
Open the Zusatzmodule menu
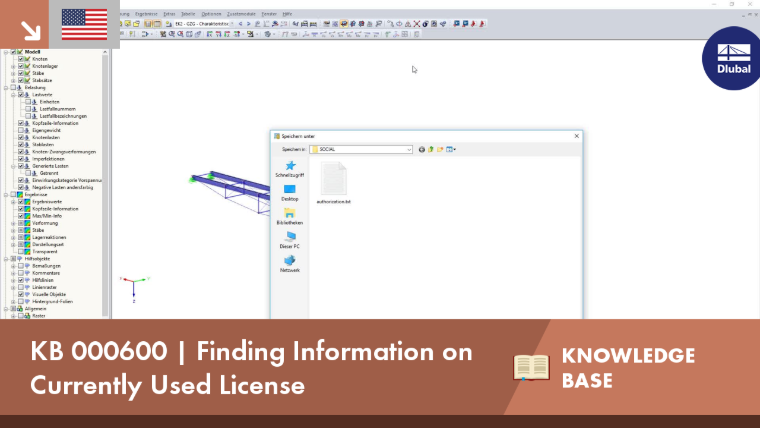tap(241, 14)
